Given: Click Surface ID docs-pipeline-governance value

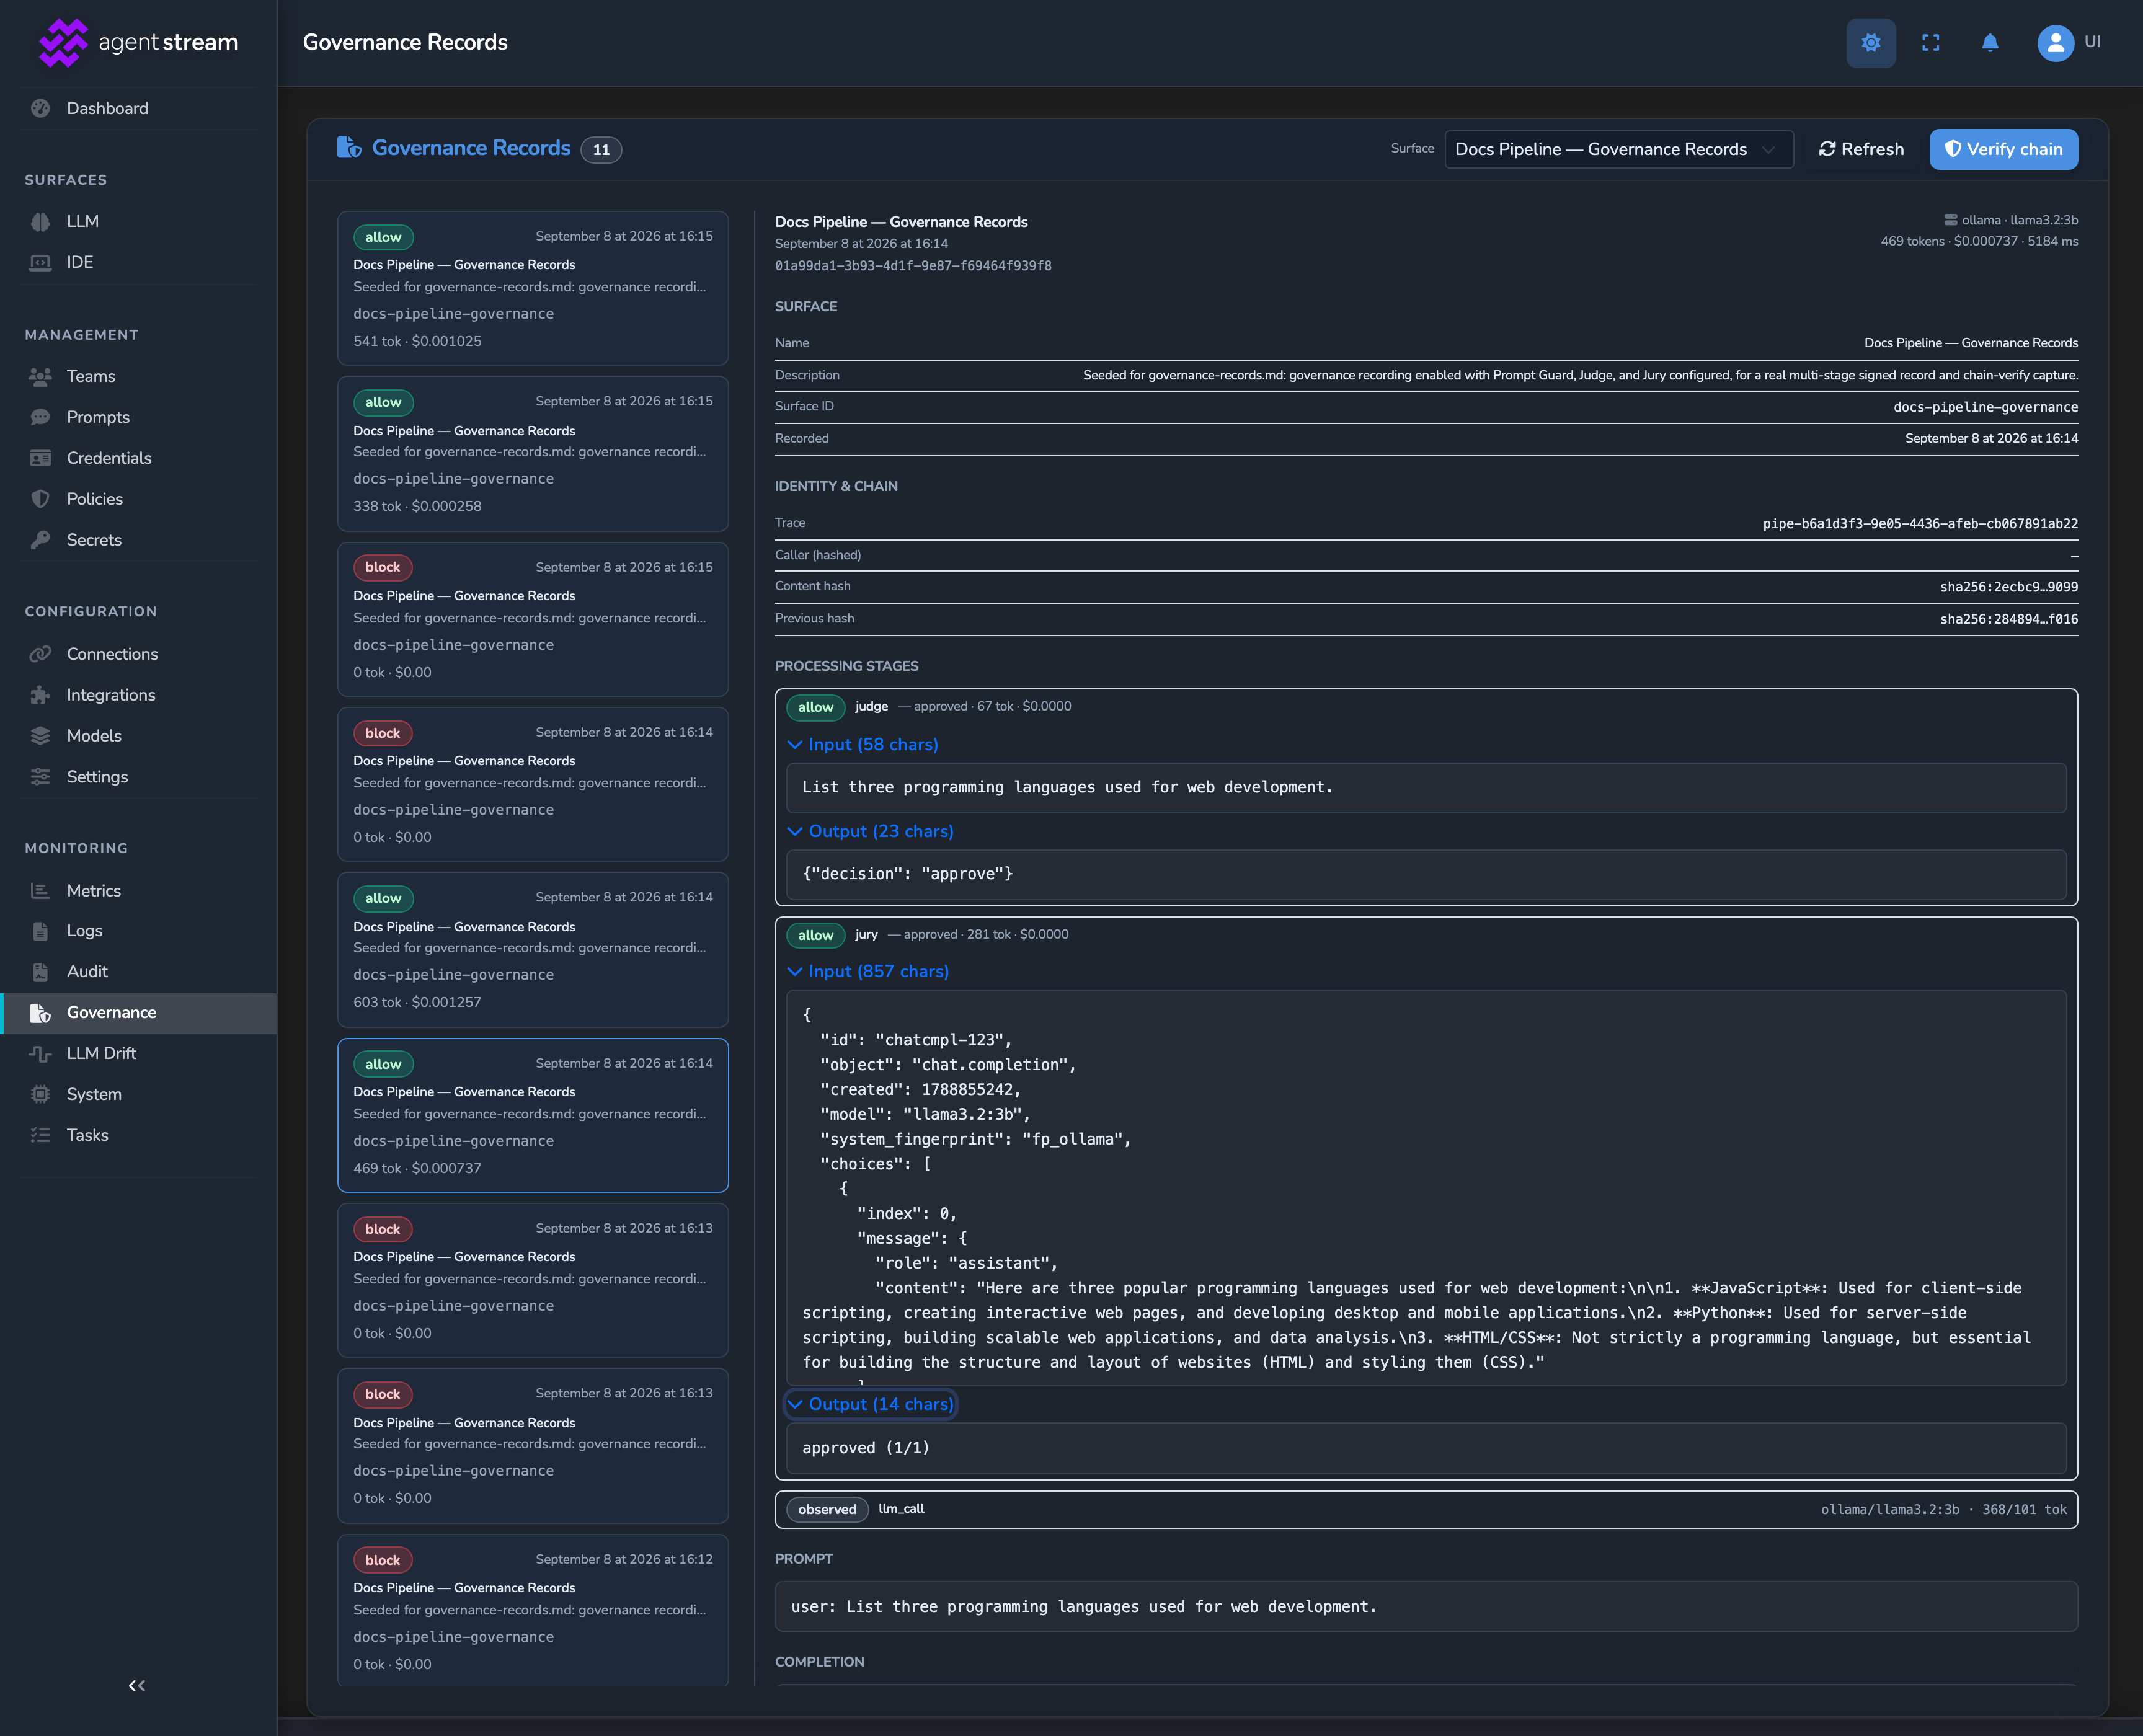Looking at the screenshot, I should [x=1985, y=407].
